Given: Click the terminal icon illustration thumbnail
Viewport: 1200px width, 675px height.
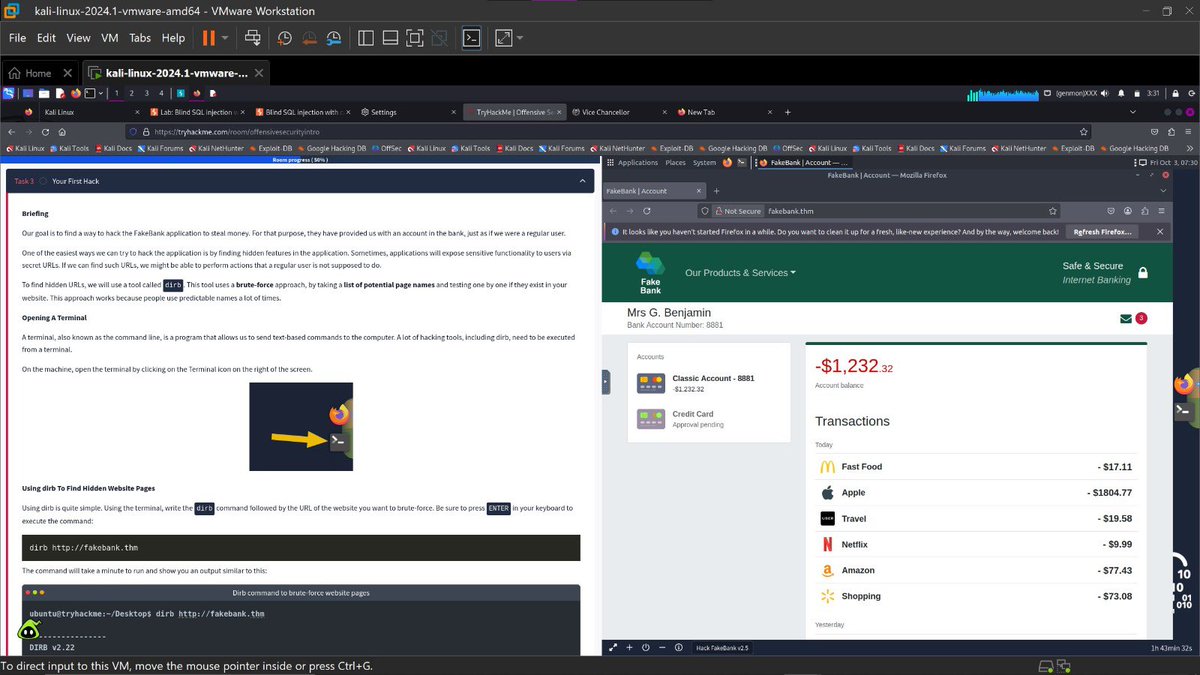Looking at the screenshot, I should pyautogui.click(x=301, y=426).
